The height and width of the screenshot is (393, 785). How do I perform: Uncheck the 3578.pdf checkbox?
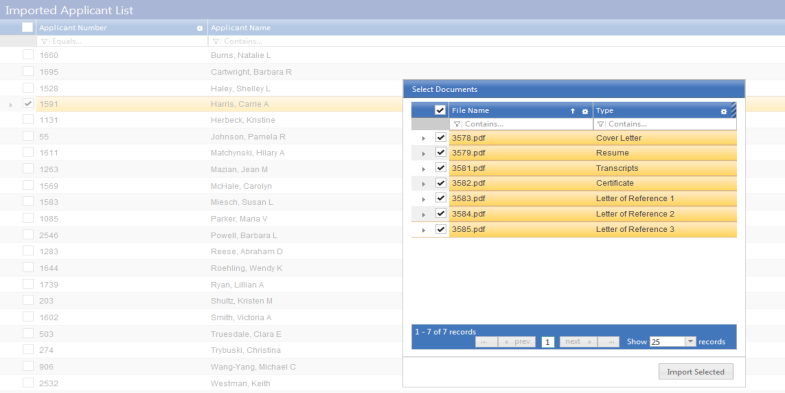441,137
